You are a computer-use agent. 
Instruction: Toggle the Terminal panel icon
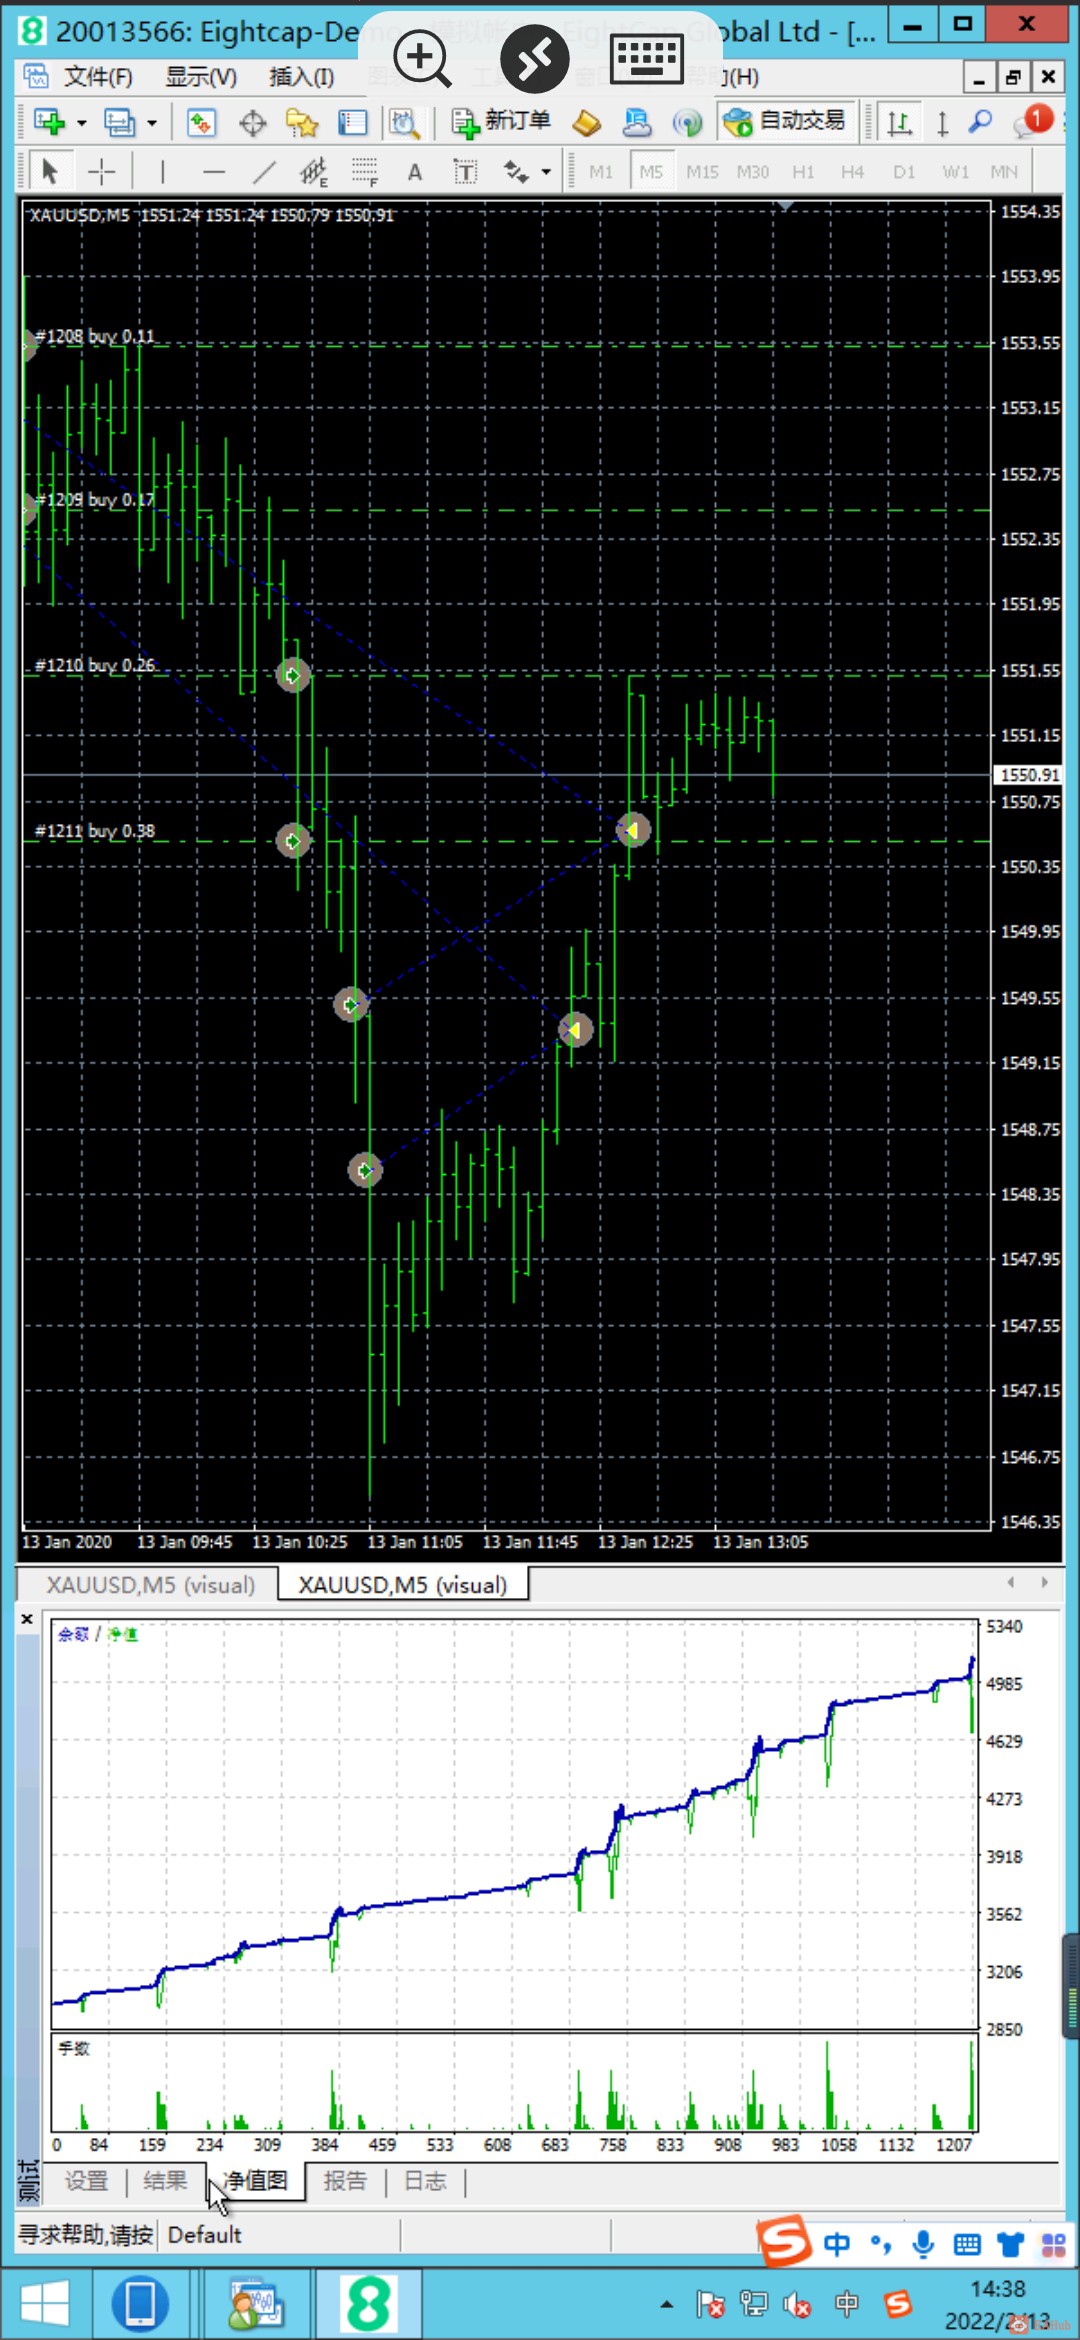352,123
